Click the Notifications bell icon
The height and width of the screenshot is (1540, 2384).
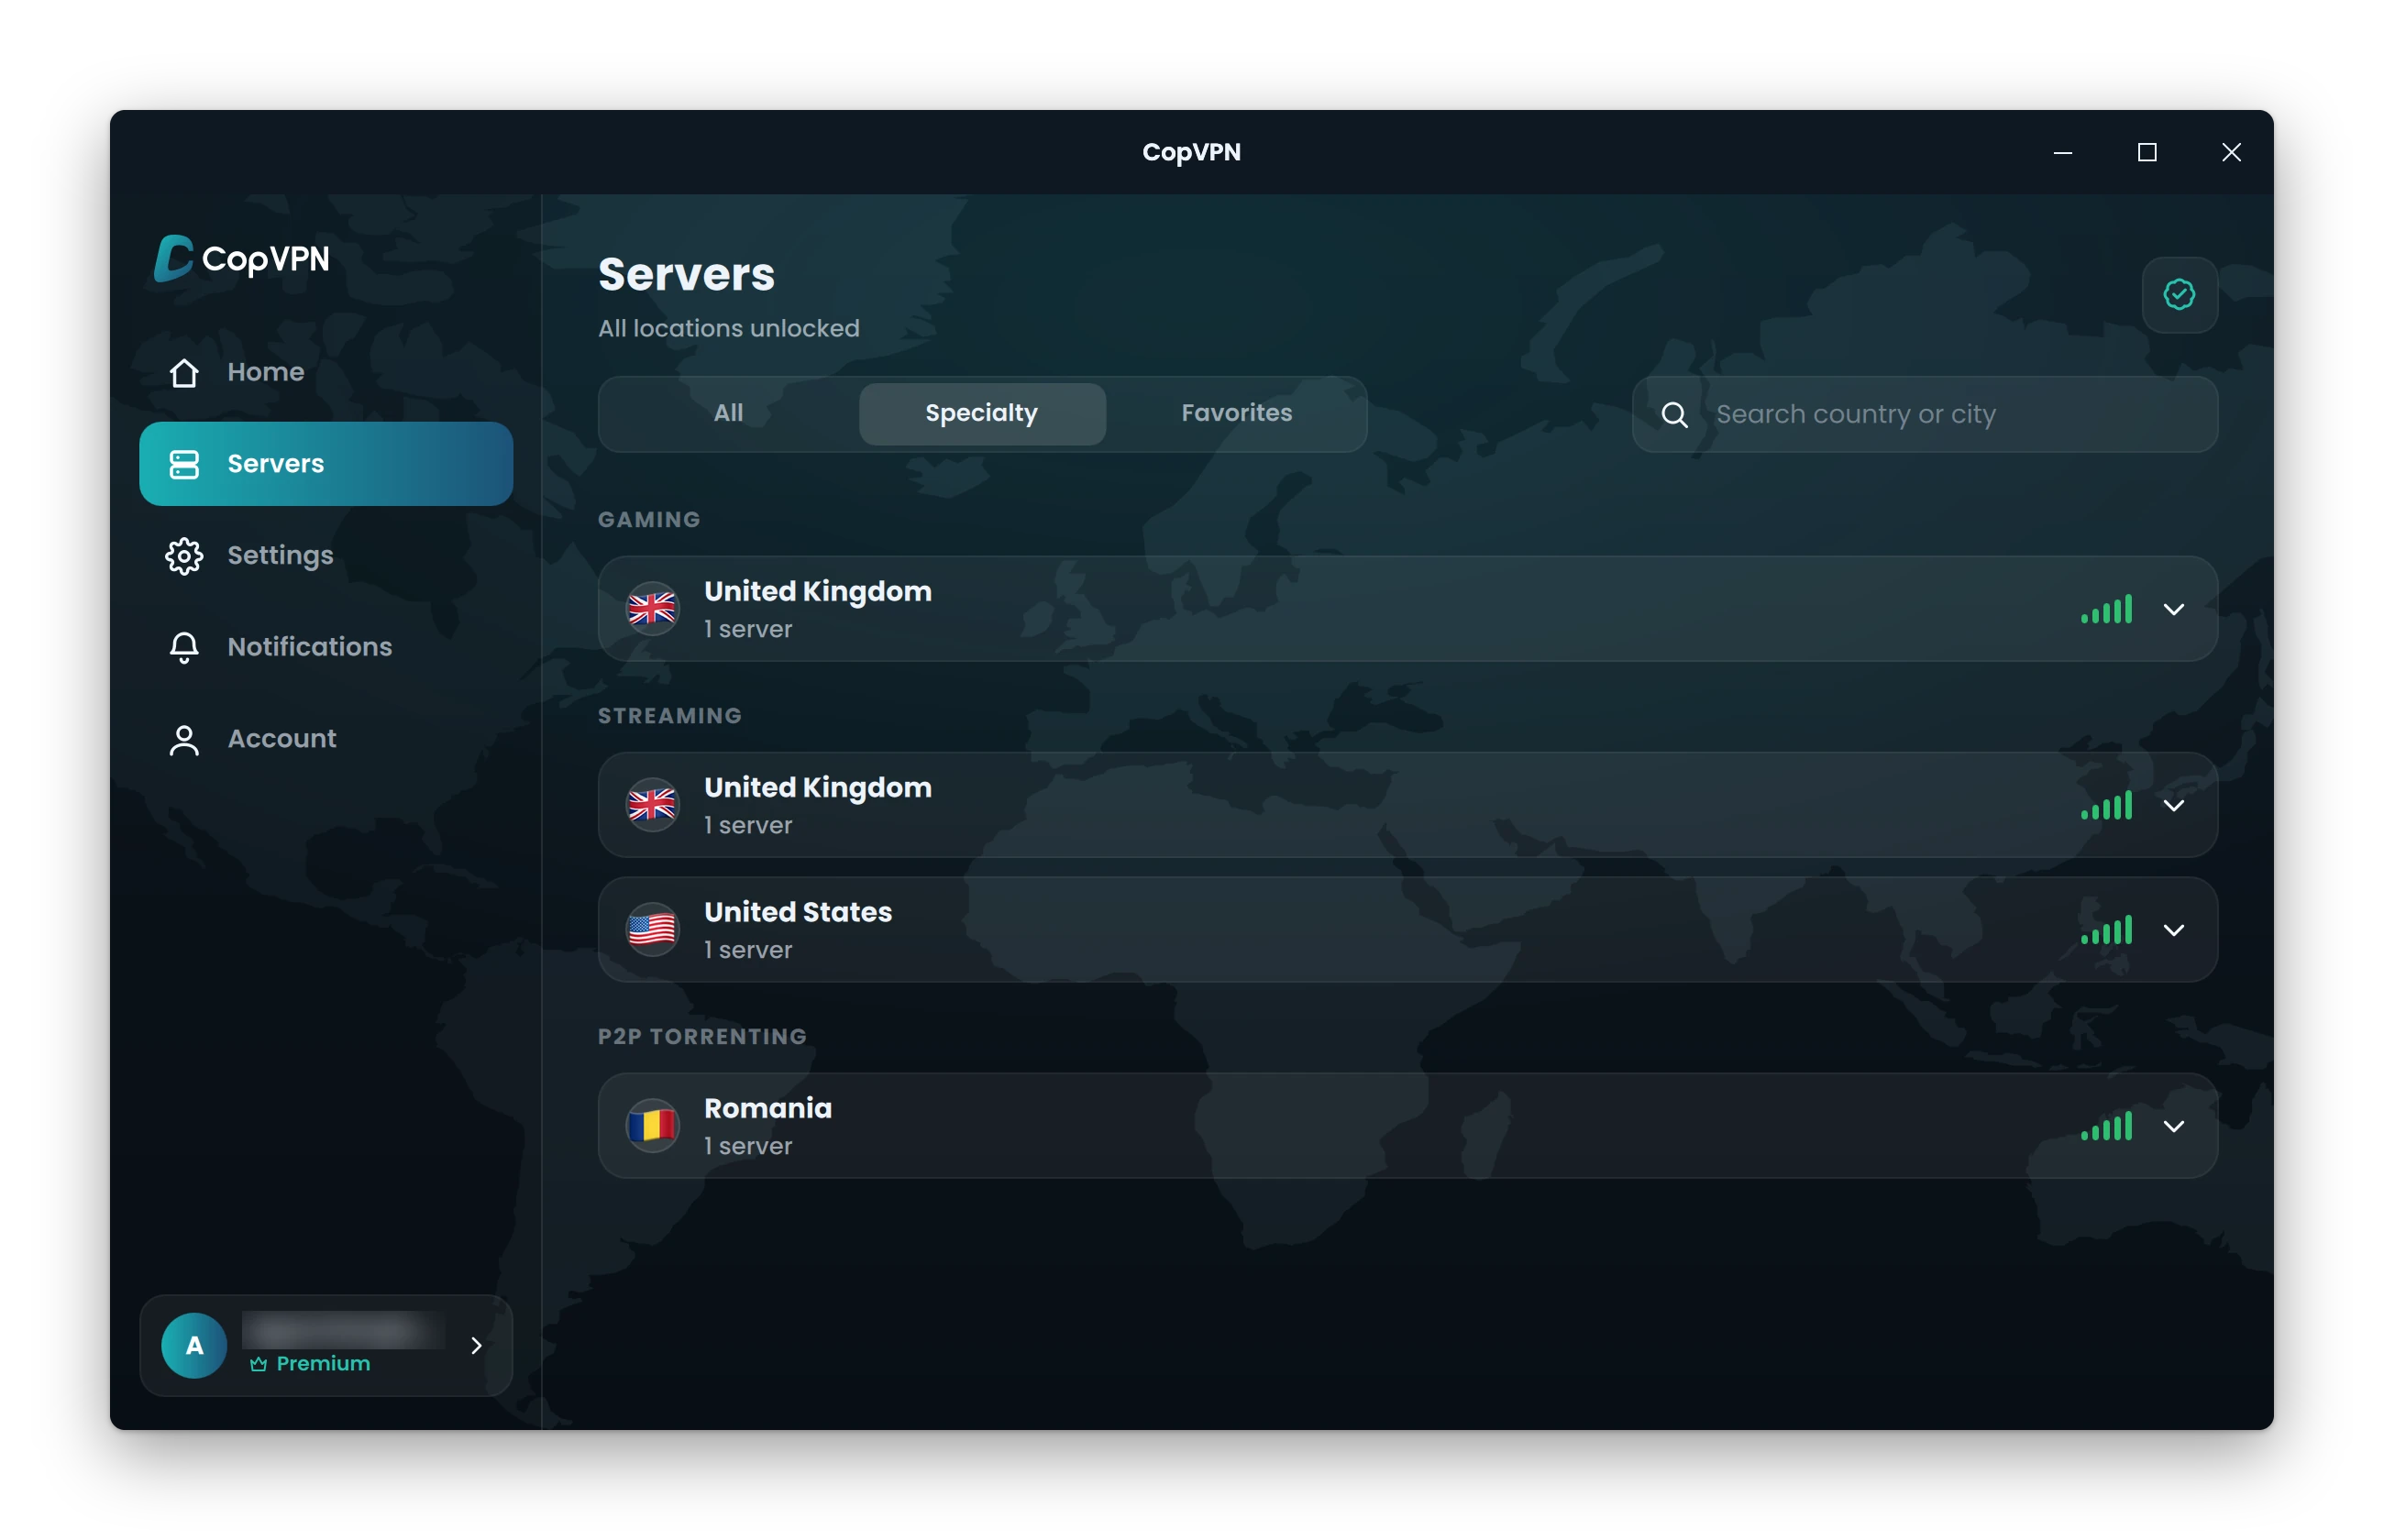184,647
